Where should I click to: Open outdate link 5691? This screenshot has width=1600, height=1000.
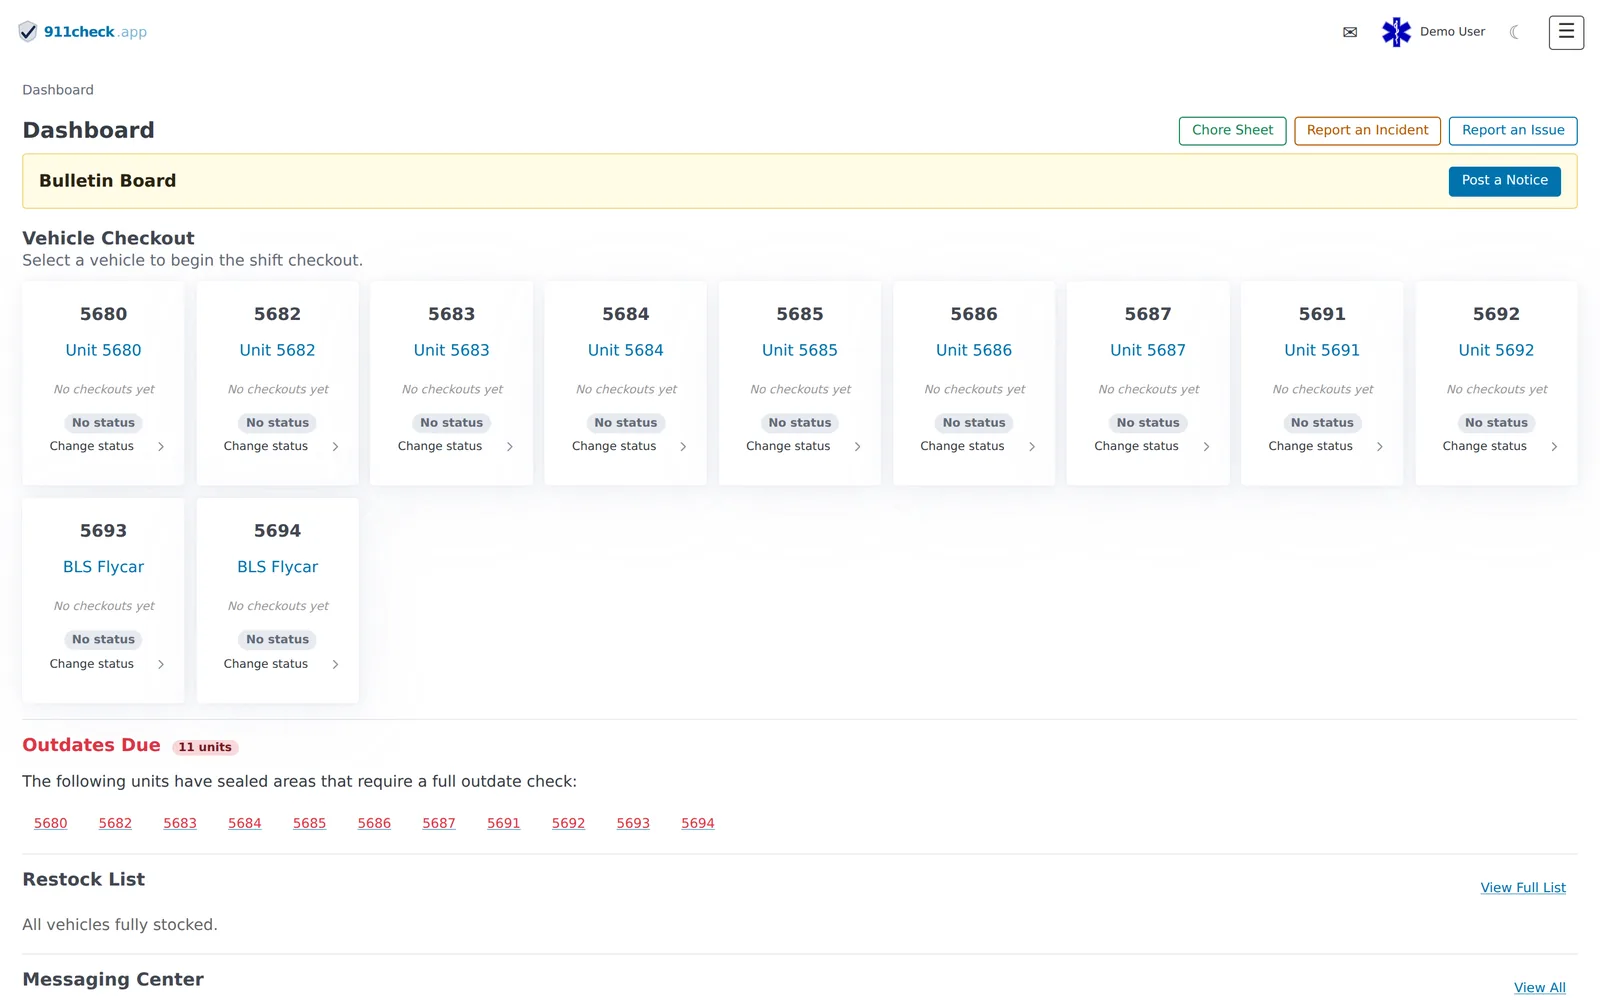coord(504,823)
